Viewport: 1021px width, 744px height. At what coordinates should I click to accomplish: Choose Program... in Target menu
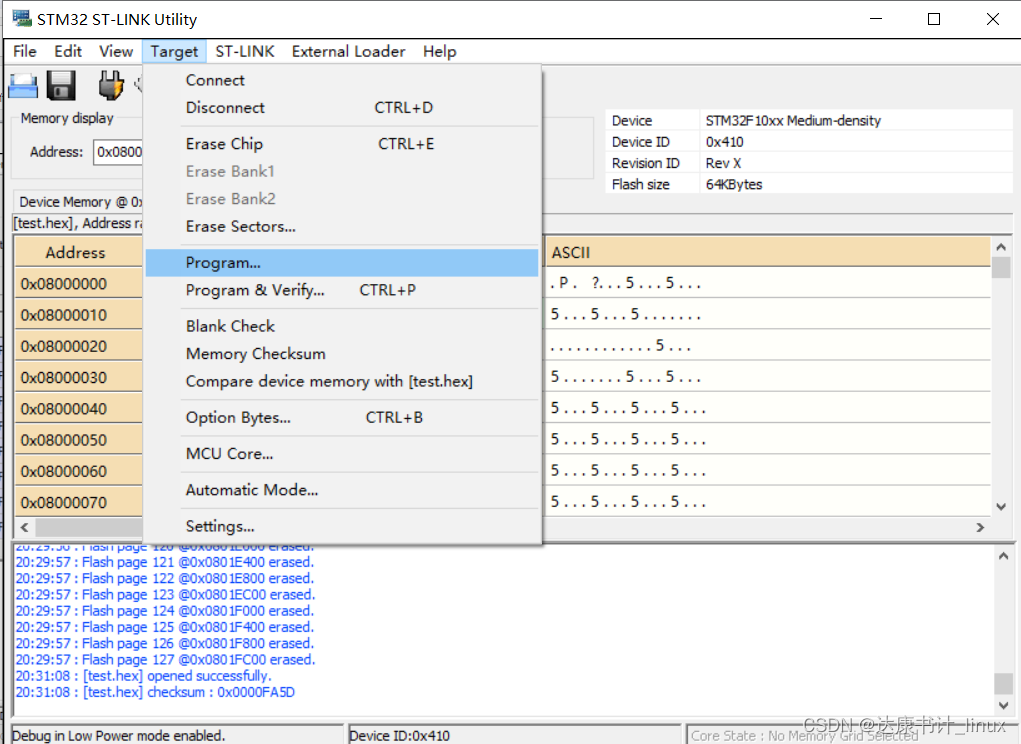343,263
